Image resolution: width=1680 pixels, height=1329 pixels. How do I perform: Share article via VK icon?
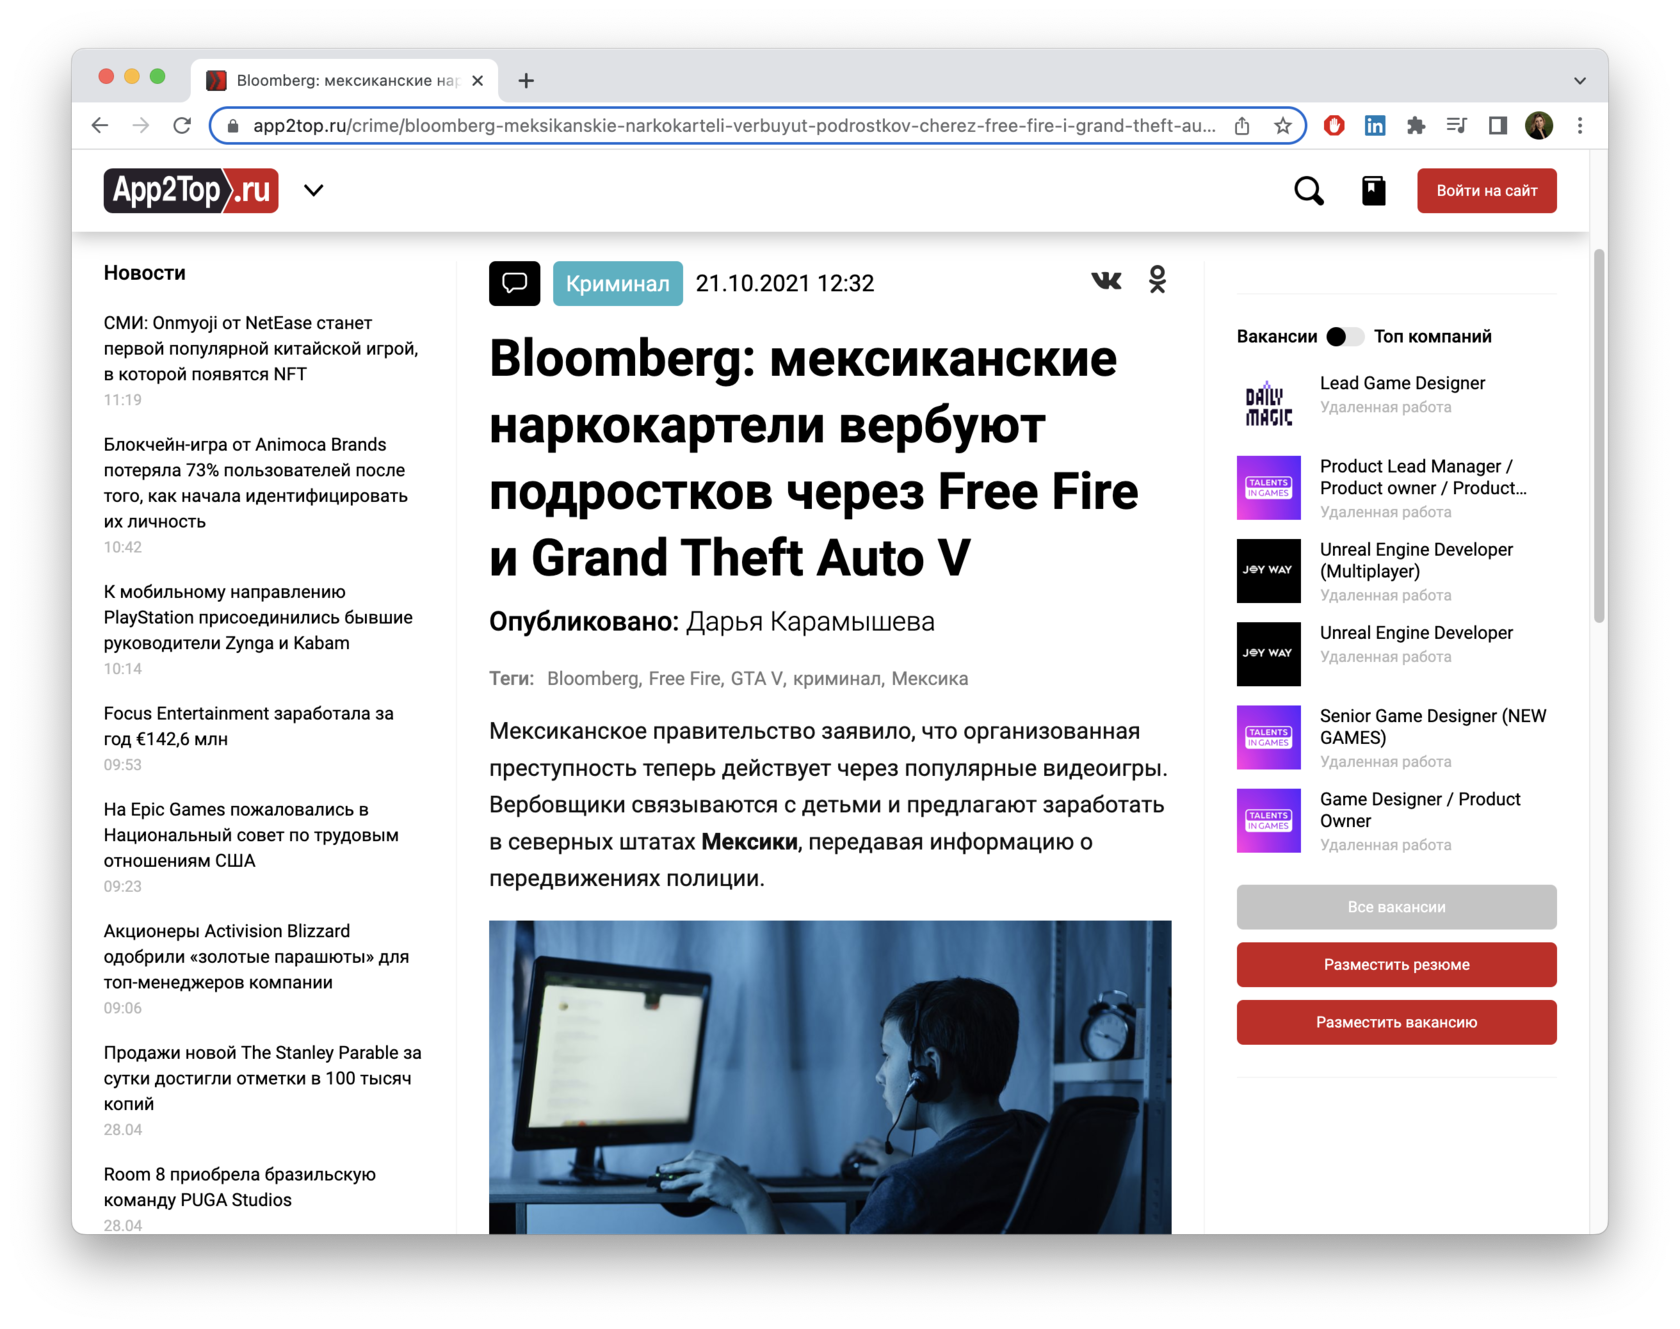tap(1106, 281)
